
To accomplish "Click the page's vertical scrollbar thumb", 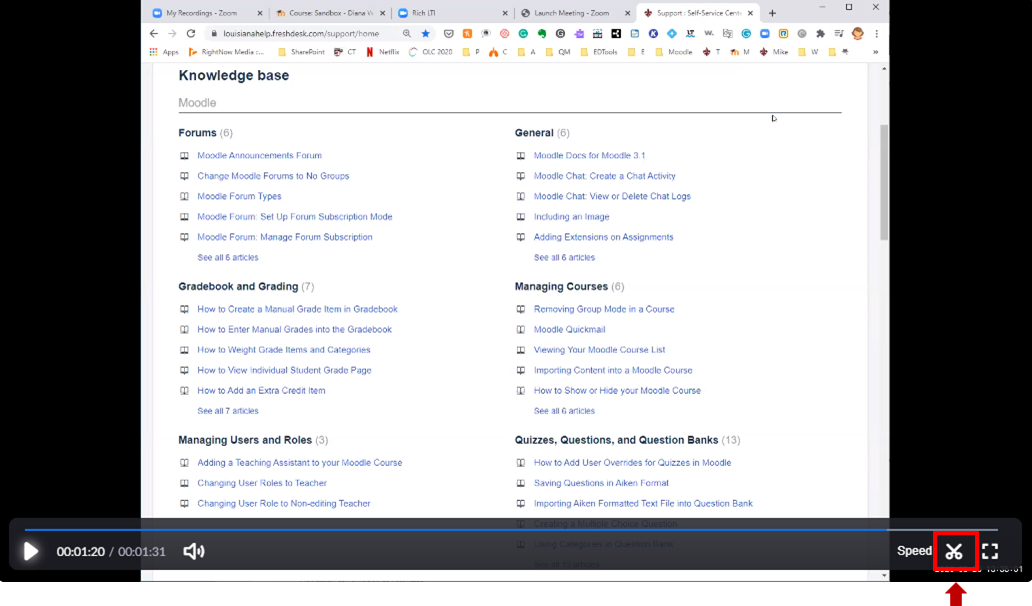I will [x=883, y=182].
